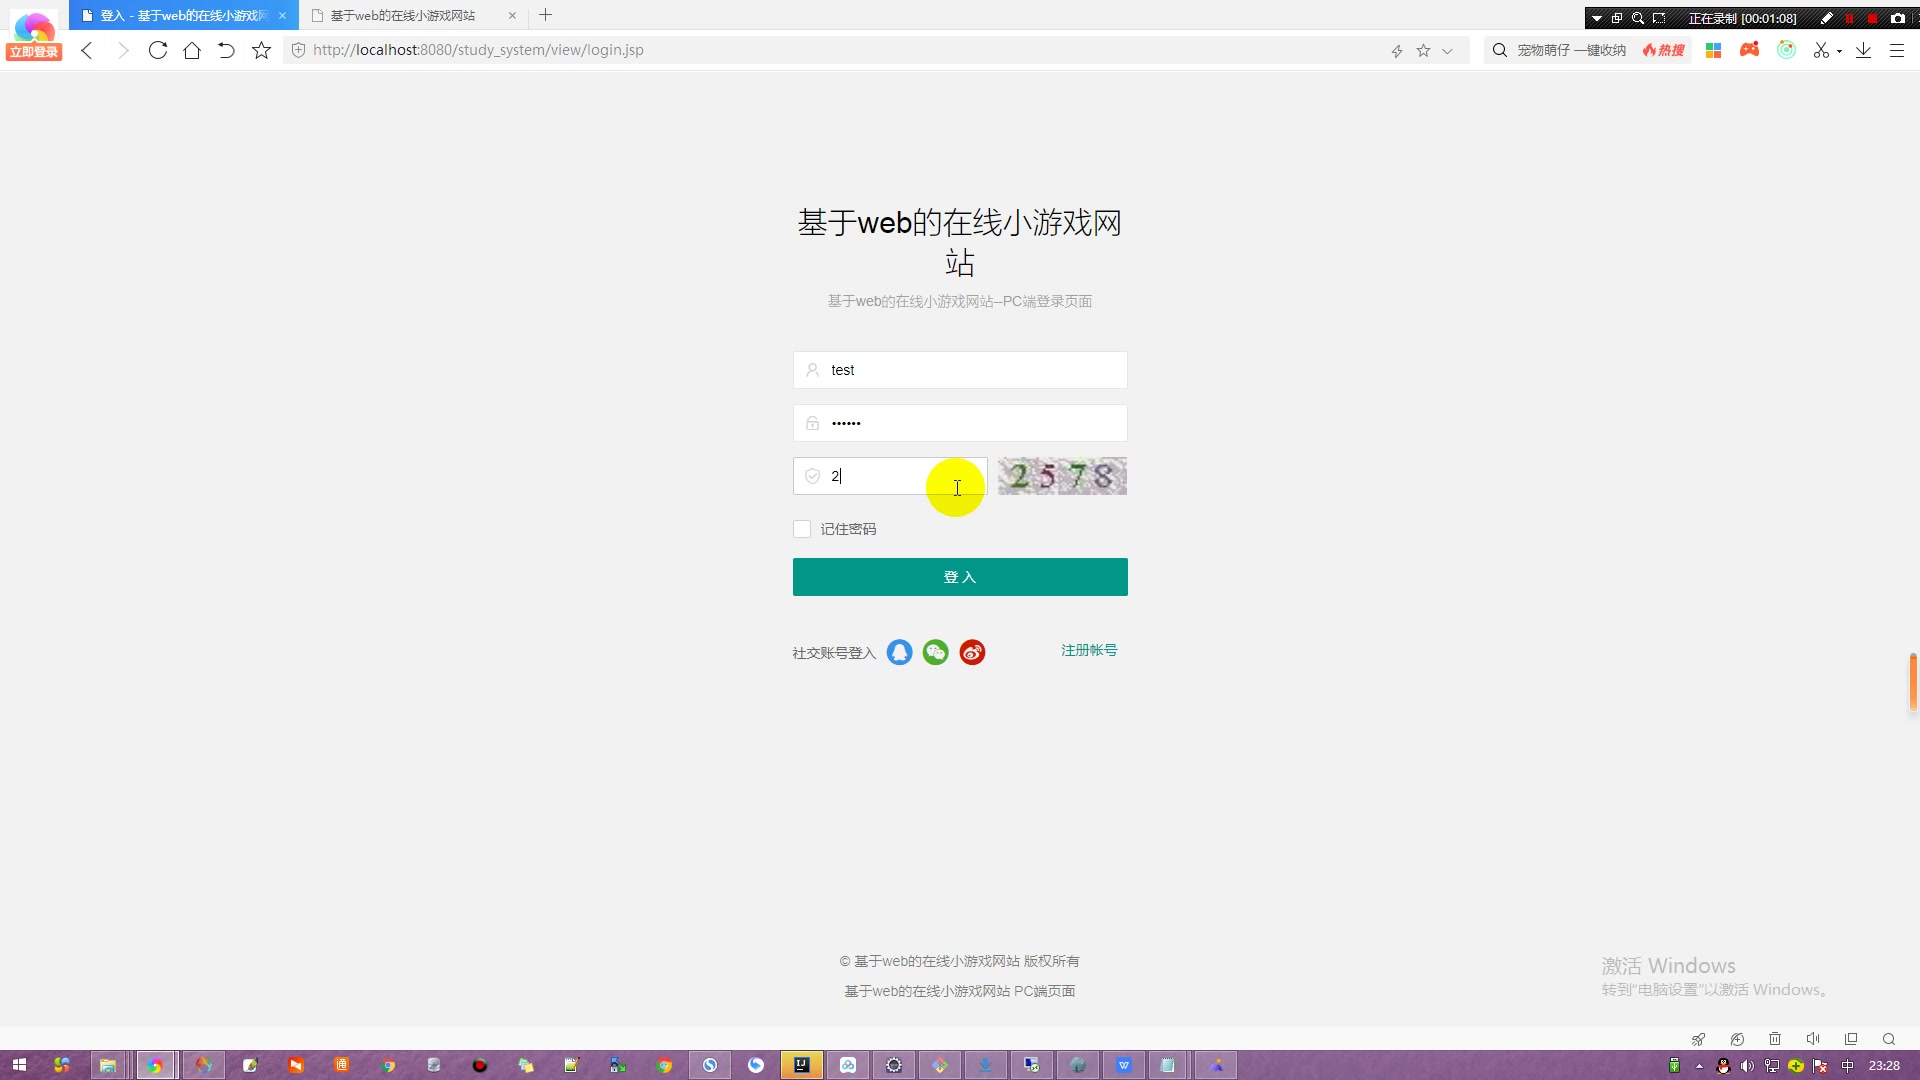The width and height of the screenshot is (1920, 1080).
Task: Click the recorder region selection icon
Action: pos(1659,18)
